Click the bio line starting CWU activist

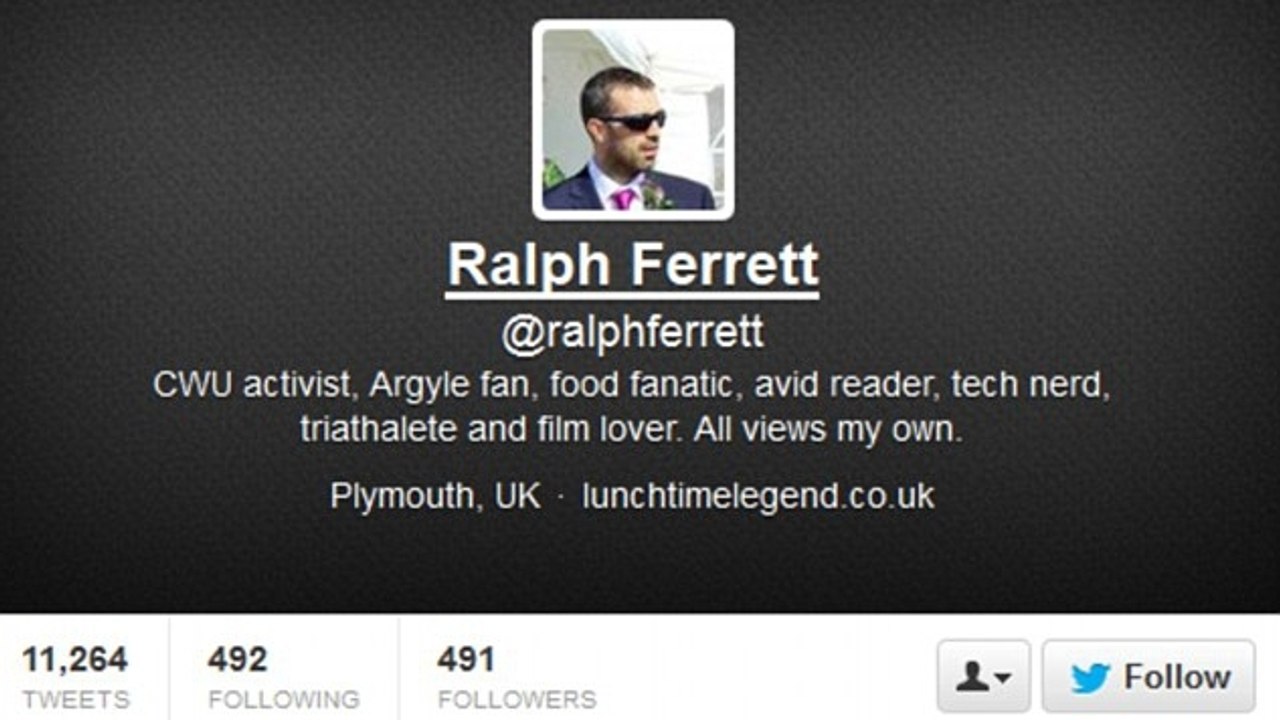click(632, 385)
